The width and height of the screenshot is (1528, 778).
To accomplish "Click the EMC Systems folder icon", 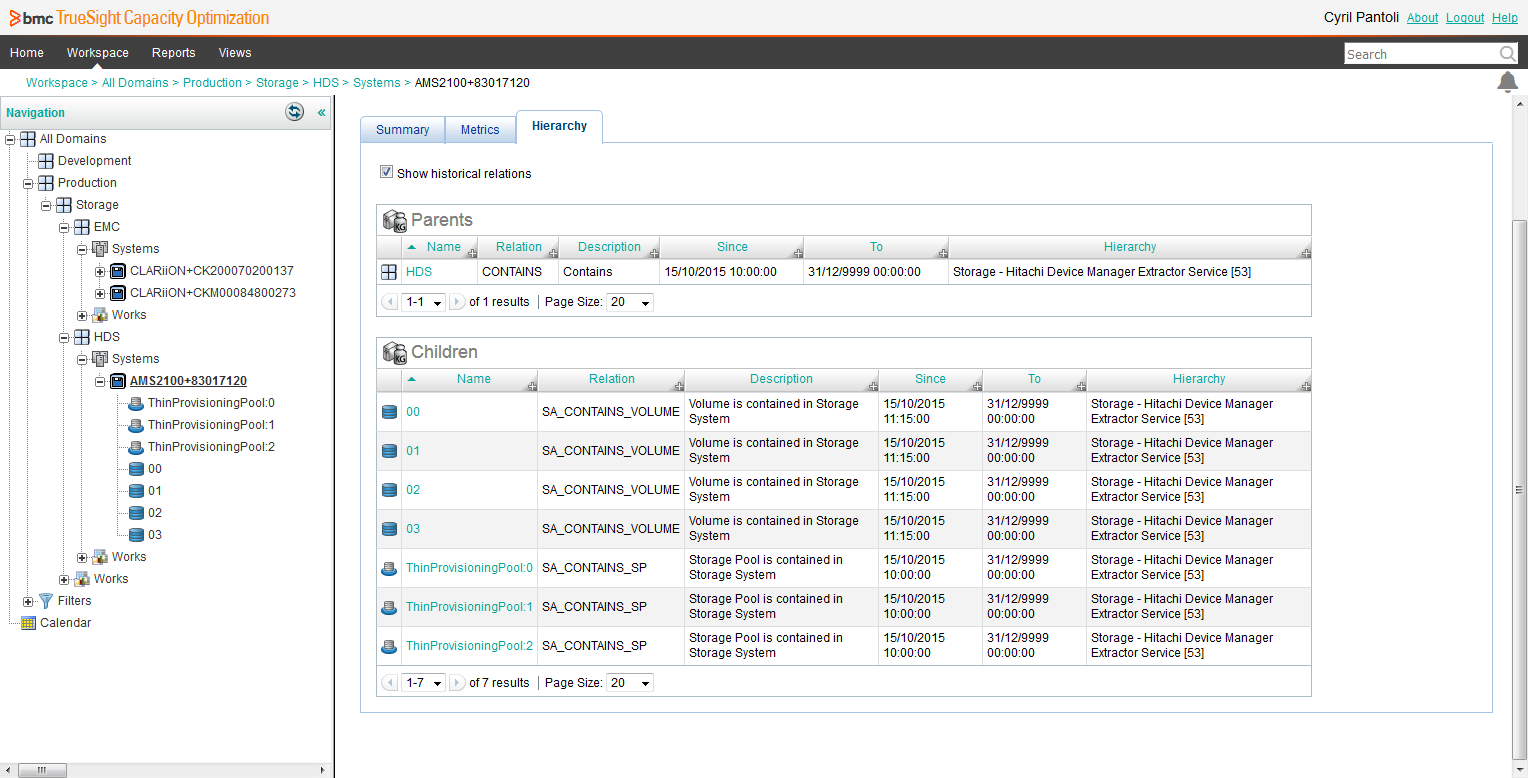I will (100, 249).
